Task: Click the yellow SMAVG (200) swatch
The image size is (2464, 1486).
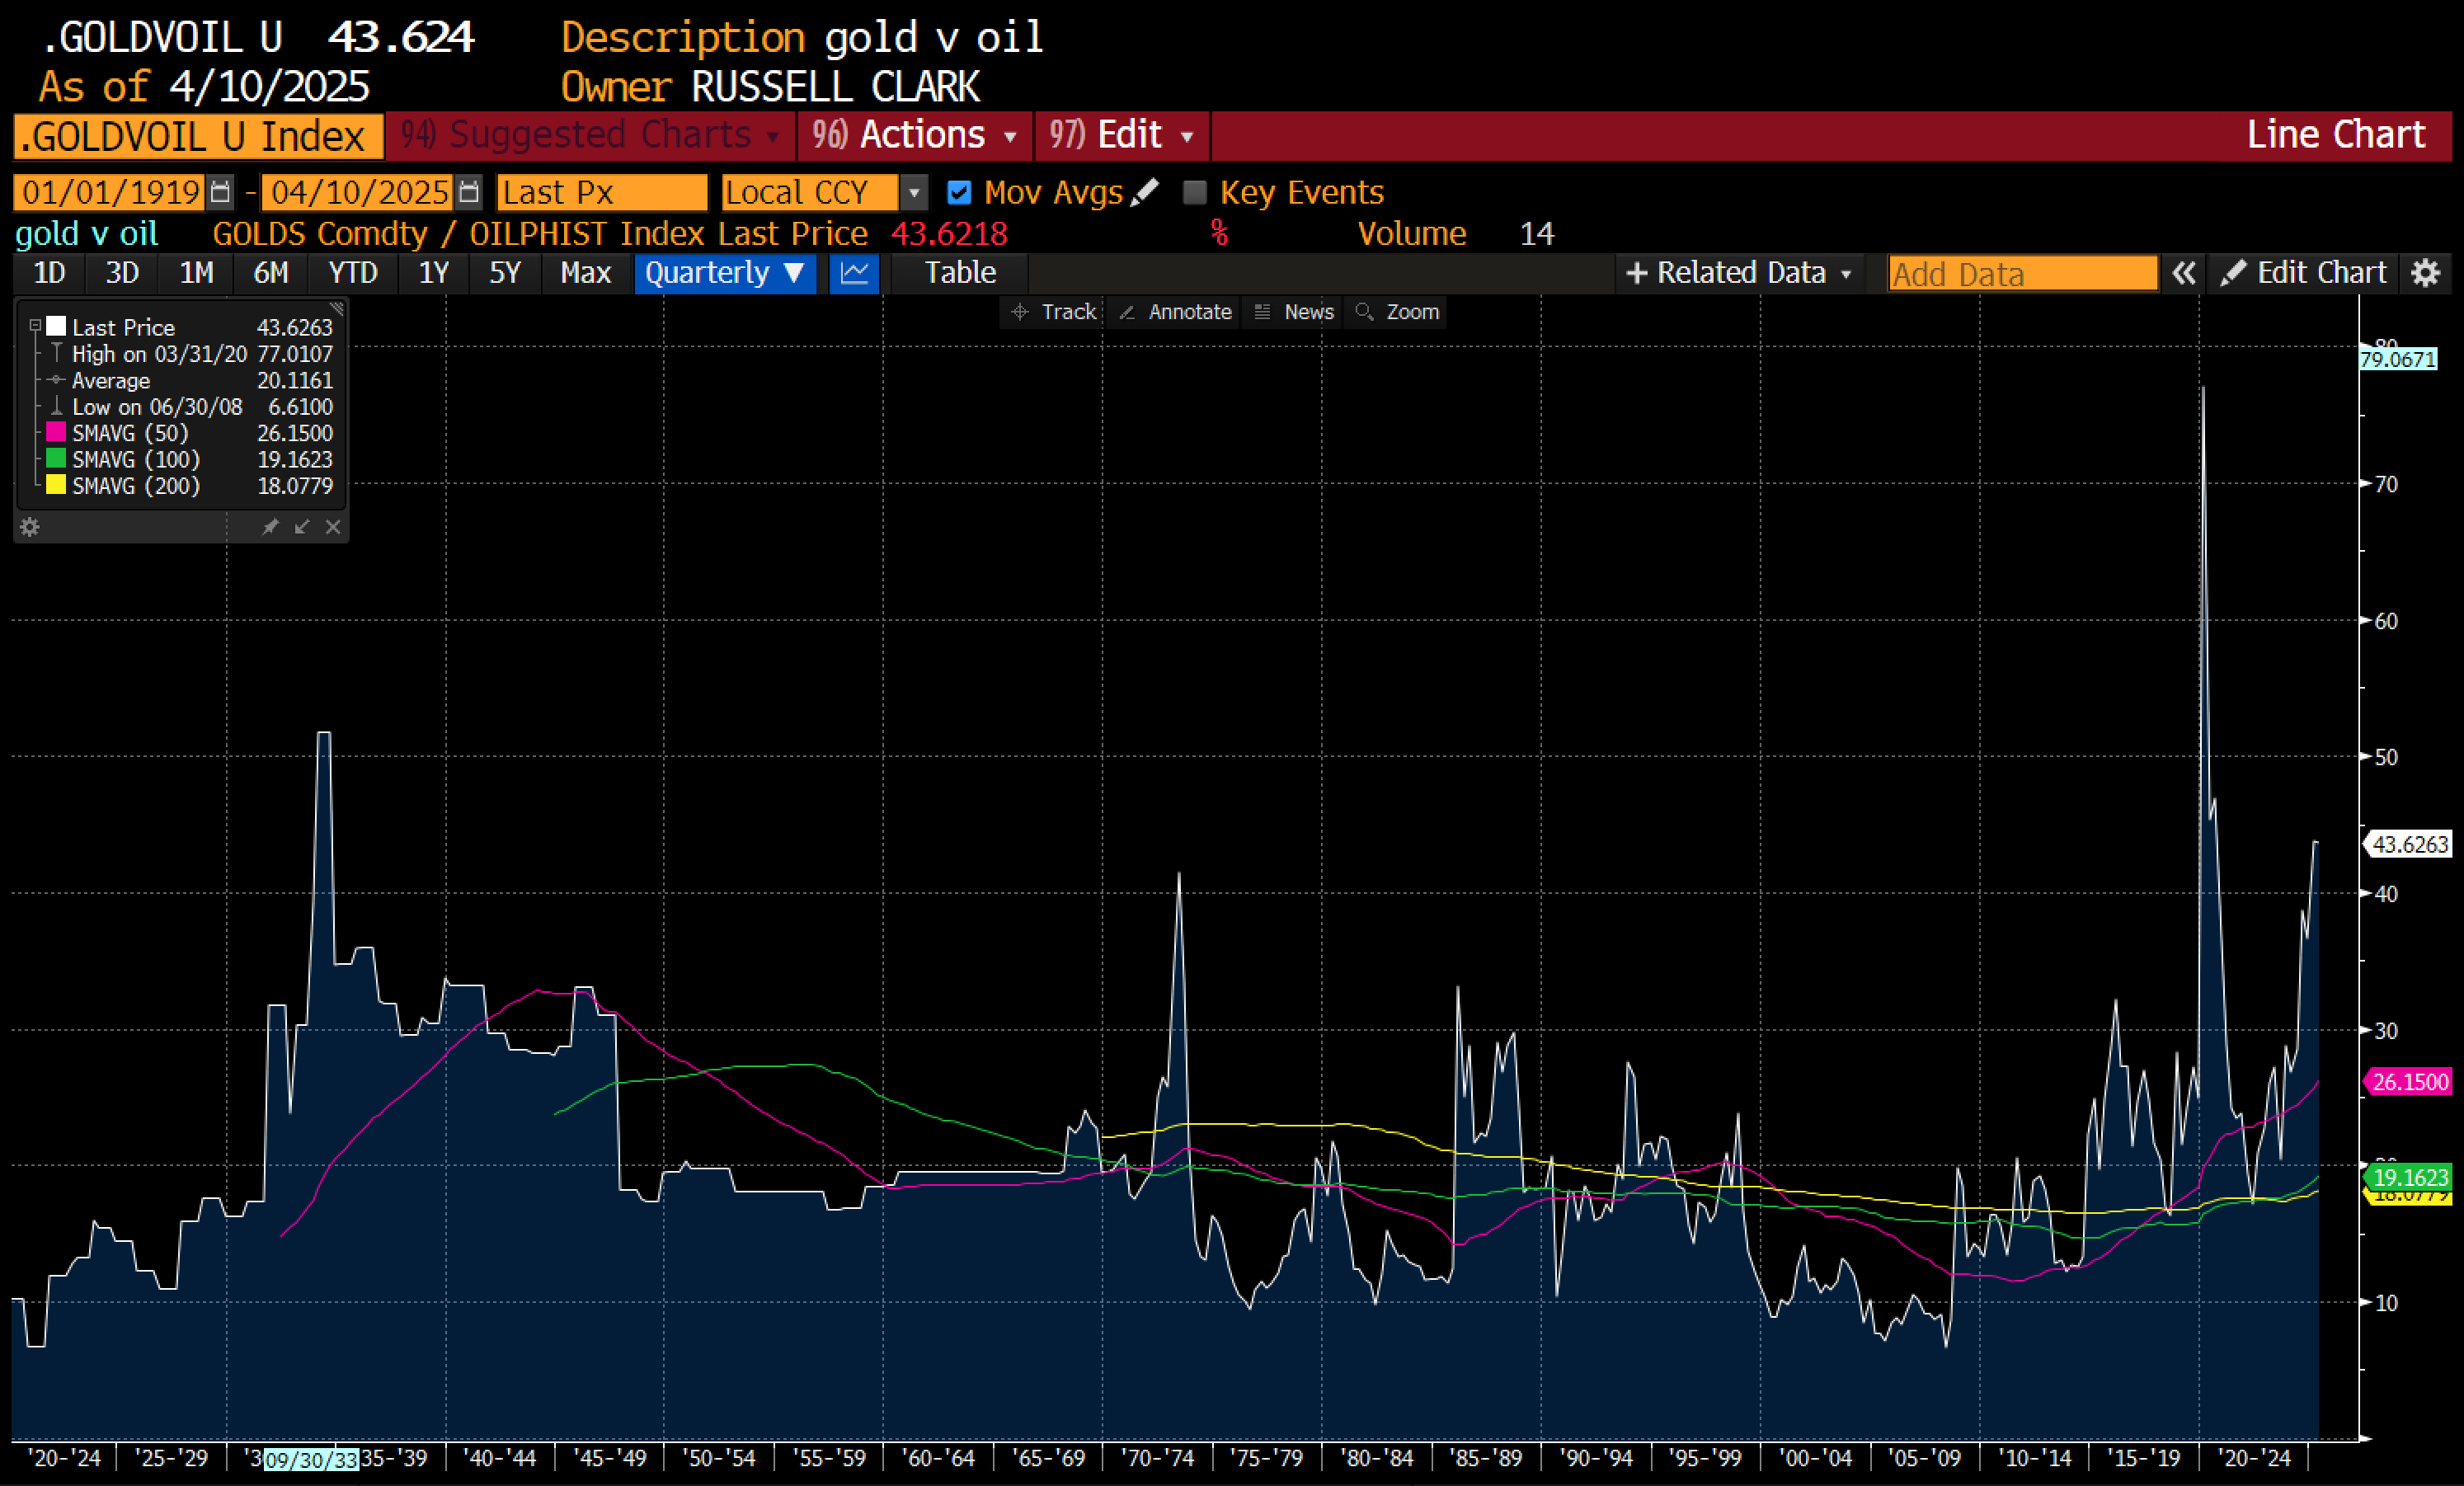Action: [56, 485]
